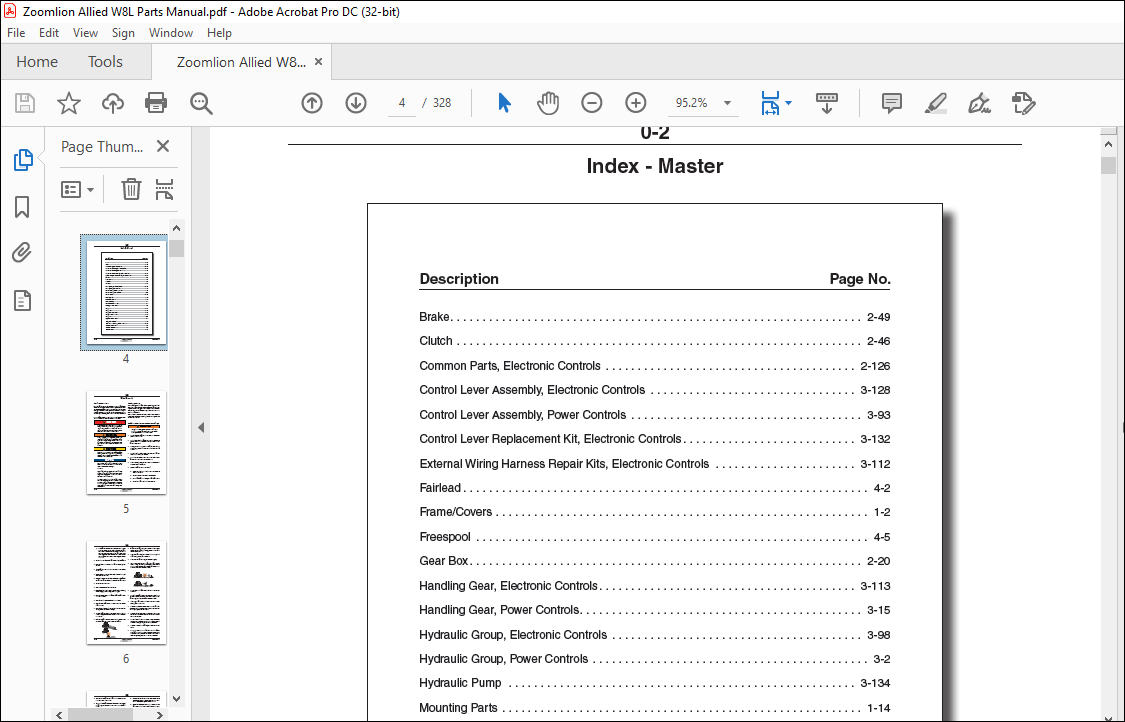Image resolution: width=1125 pixels, height=722 pixels.
Task: Click the Fit Width scrolling icon
Action: pyautogui.click(x=770, y=103)
